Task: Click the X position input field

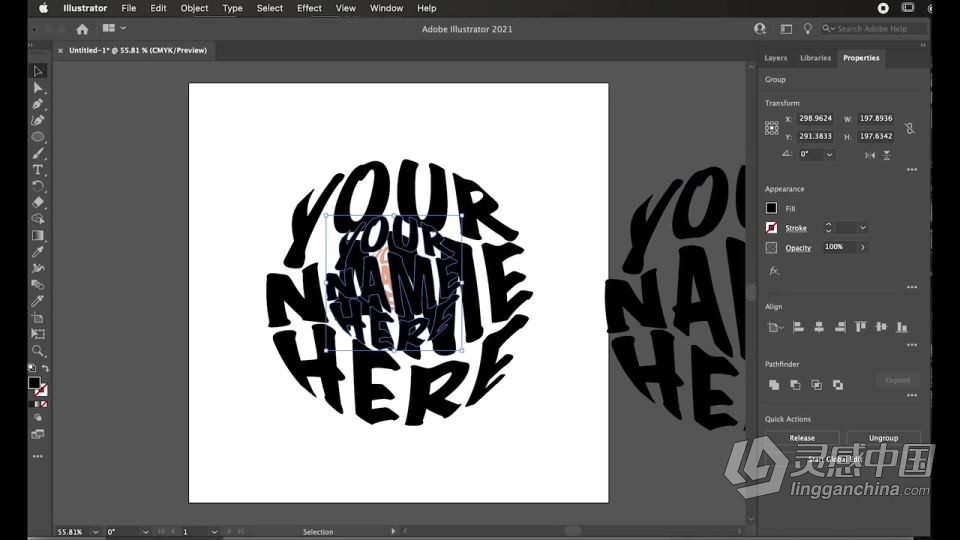Action: pyautogui.click(x=815, y=118)
